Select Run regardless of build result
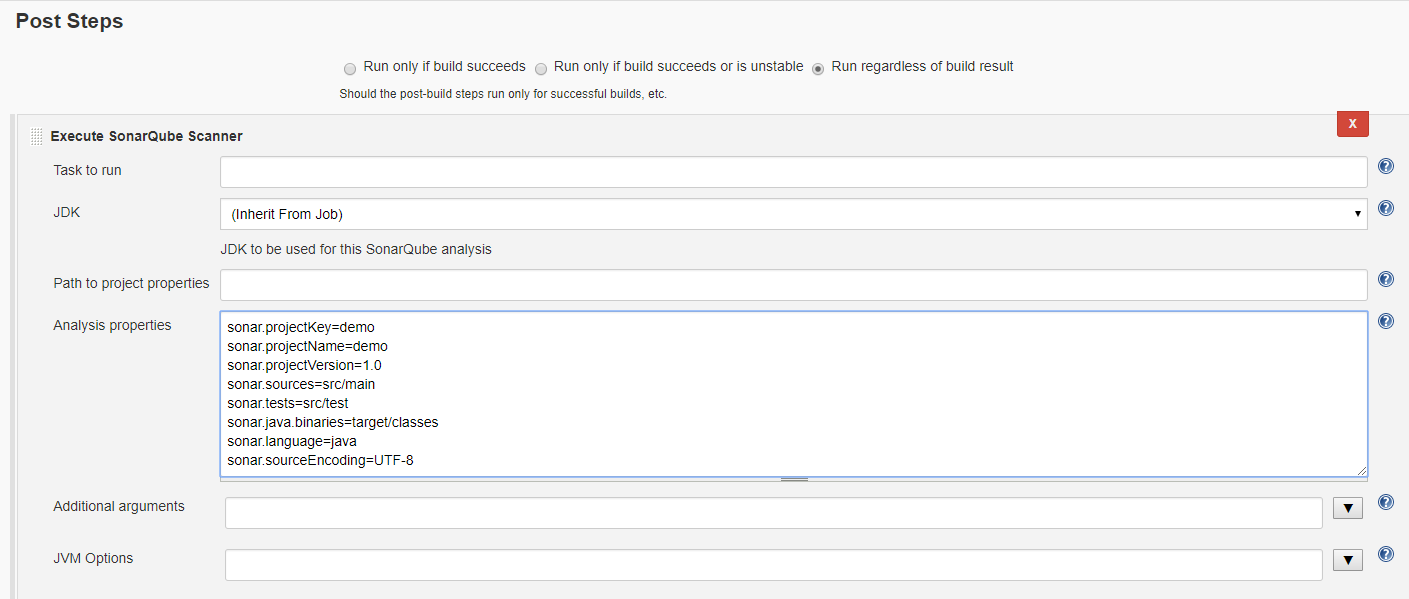The width and height of the screenshot is (1409, 599). tap(818, 69)
